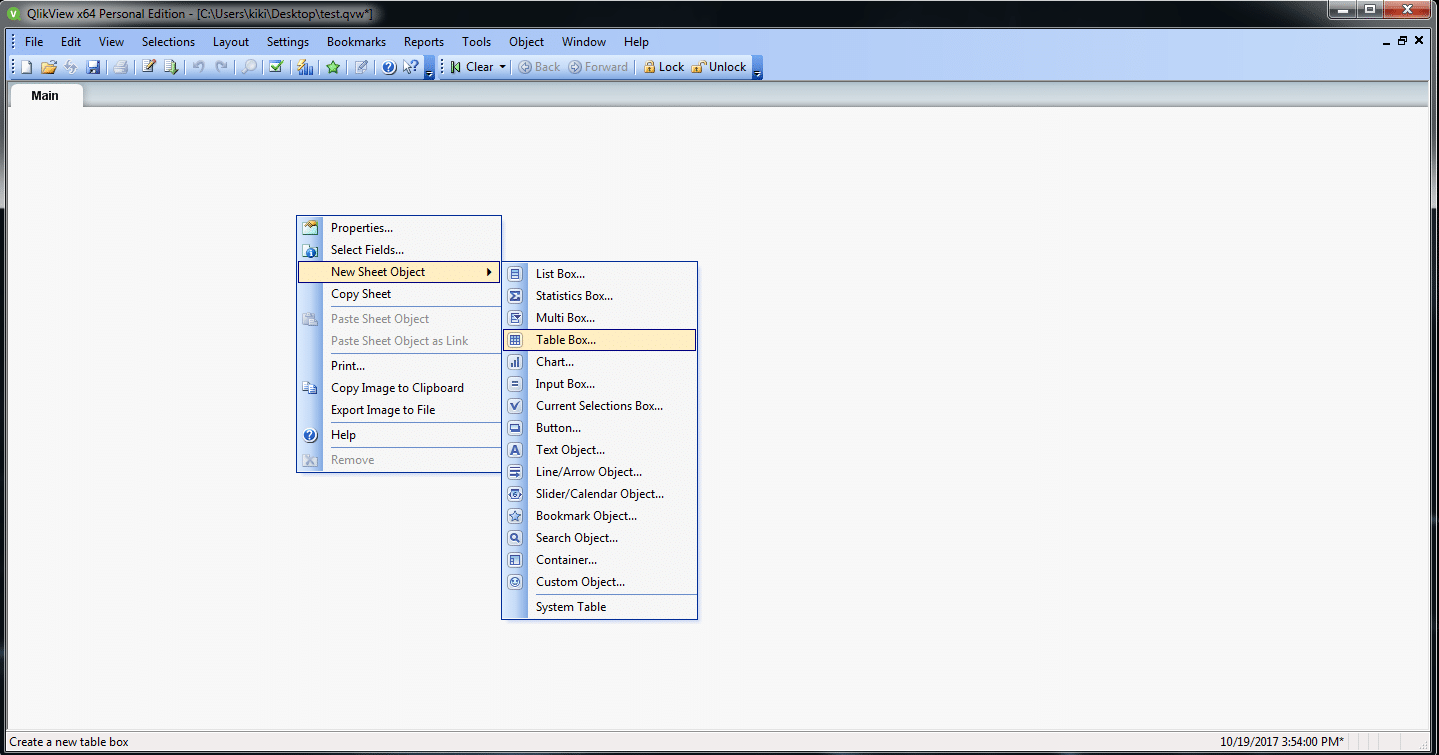Click the Print toolbar icon

(120, 67)
